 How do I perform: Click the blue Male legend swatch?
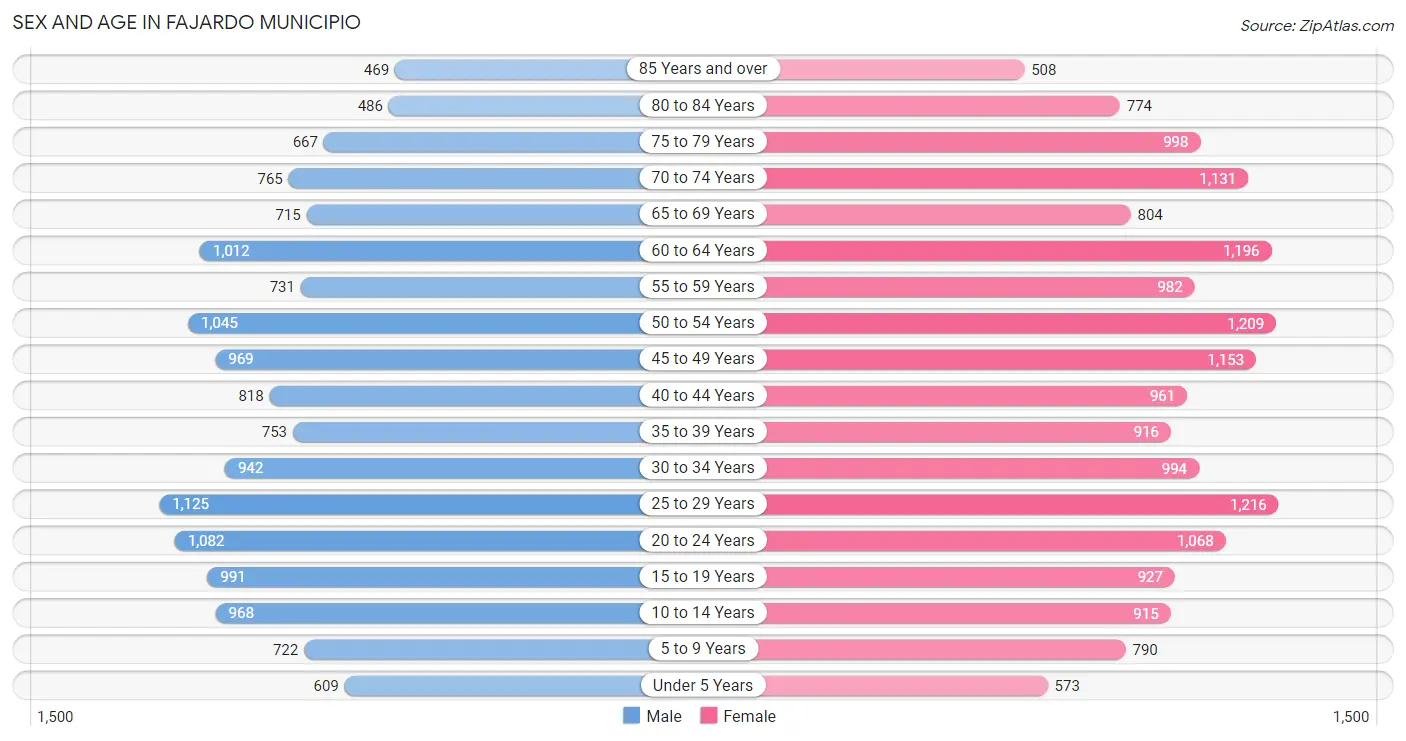click(631, 716)
